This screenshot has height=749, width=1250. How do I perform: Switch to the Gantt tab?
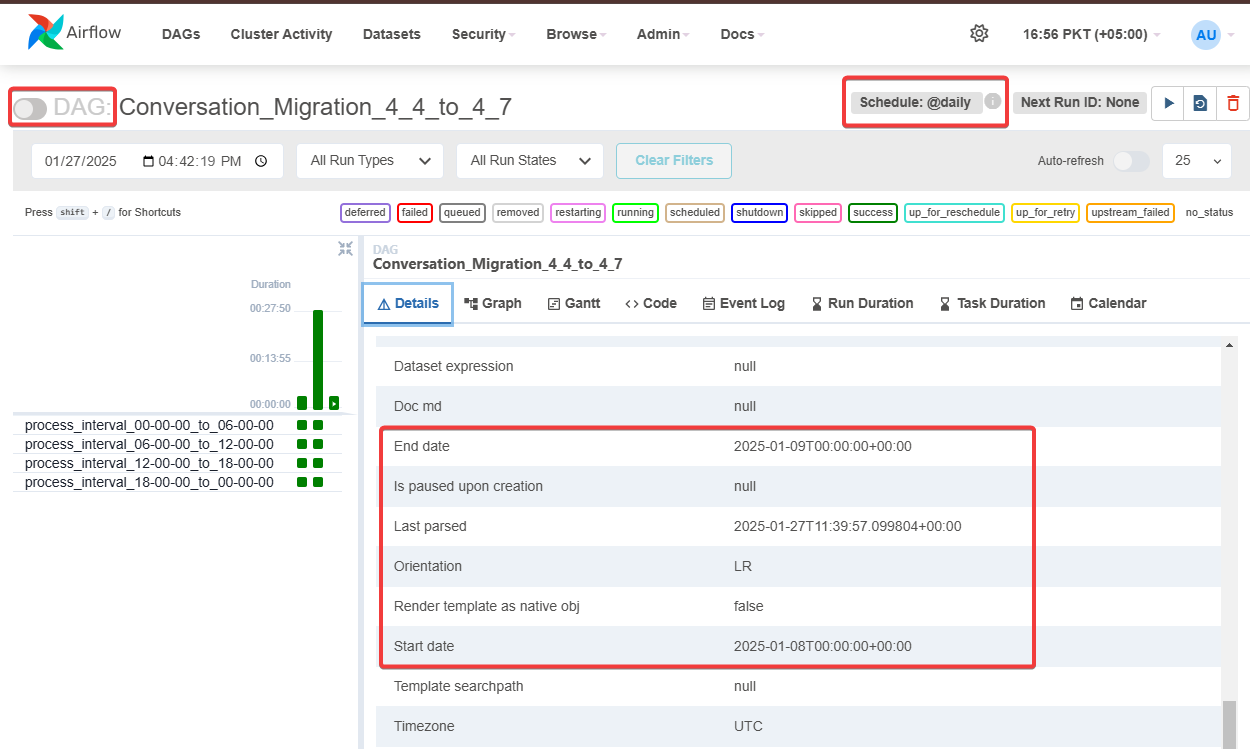pyautogui.click(x=574, y=303)
